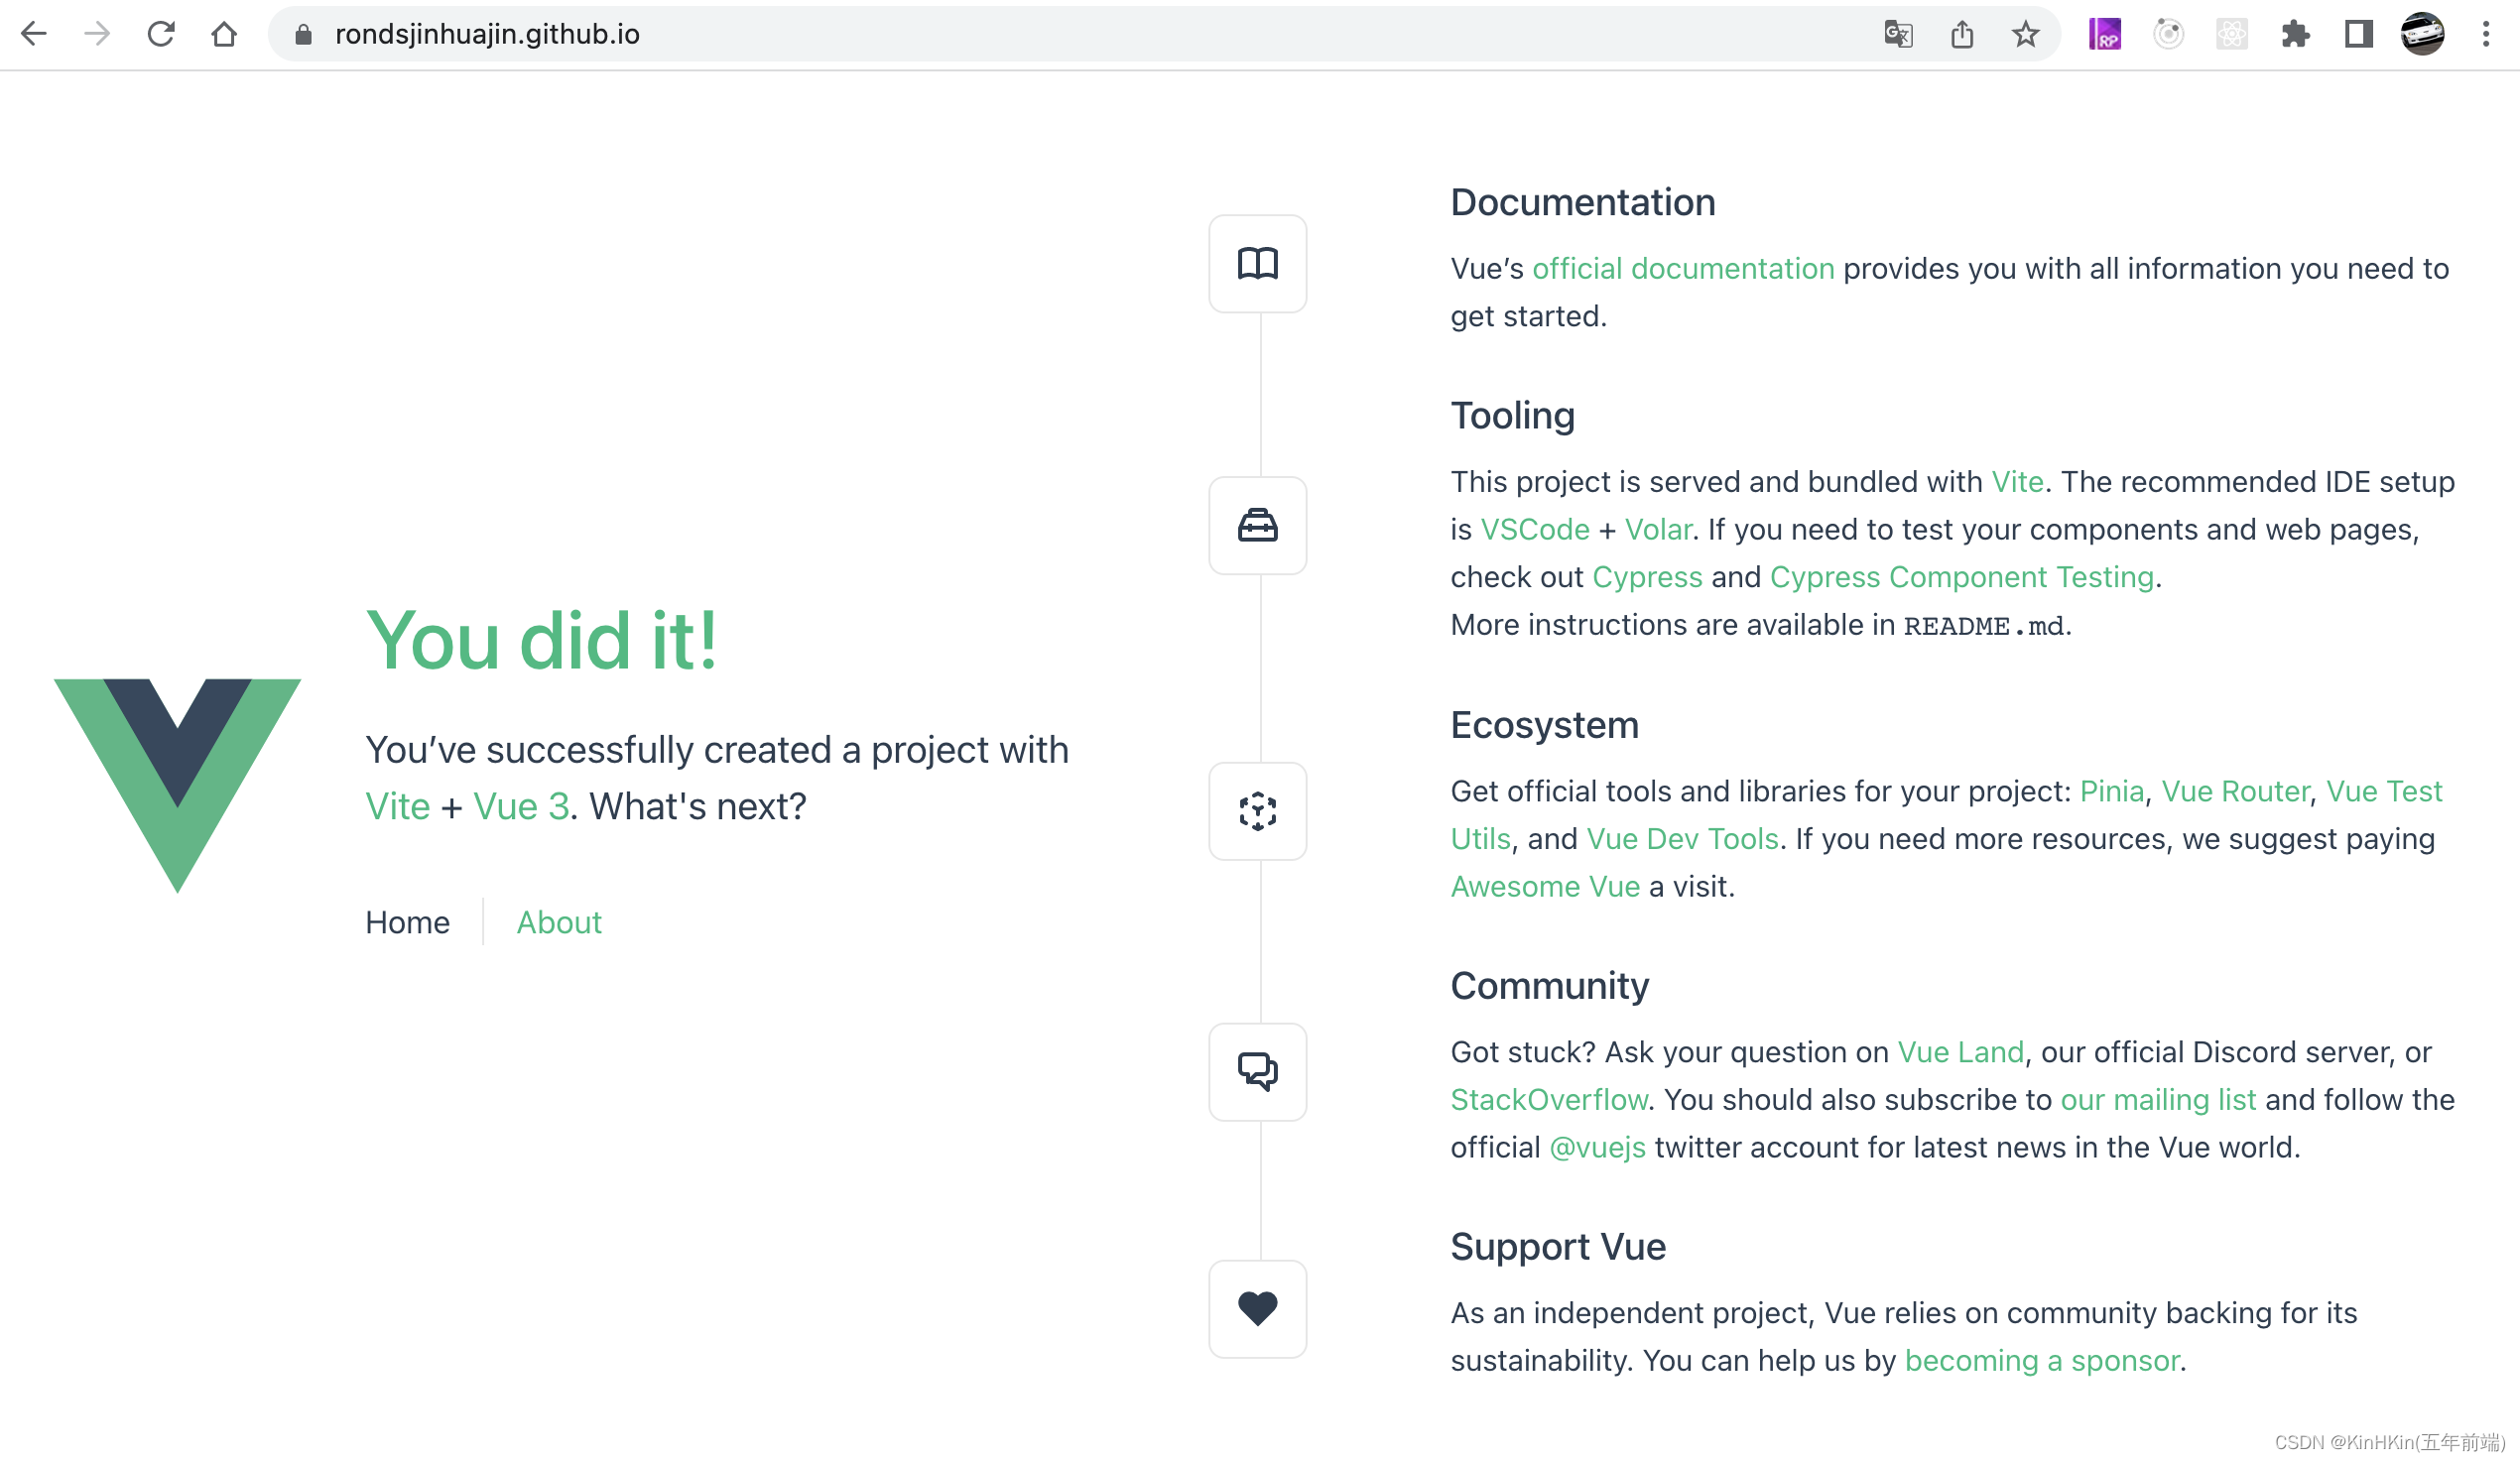Open the purple RP extension
Image resolution: width=2520 pixels, height=1462 pixels.
pos(2105,34)
